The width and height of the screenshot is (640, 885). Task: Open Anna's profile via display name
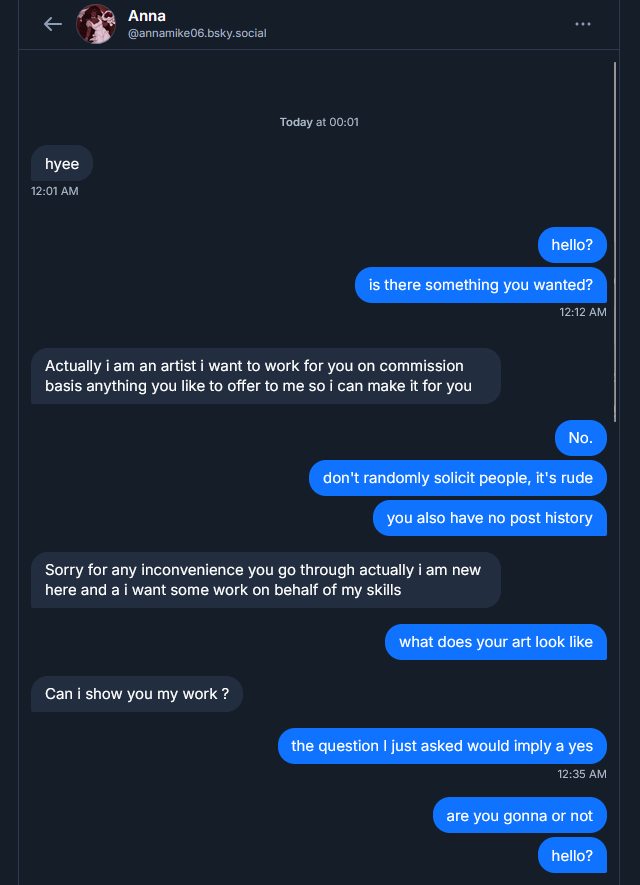point(147,16)
